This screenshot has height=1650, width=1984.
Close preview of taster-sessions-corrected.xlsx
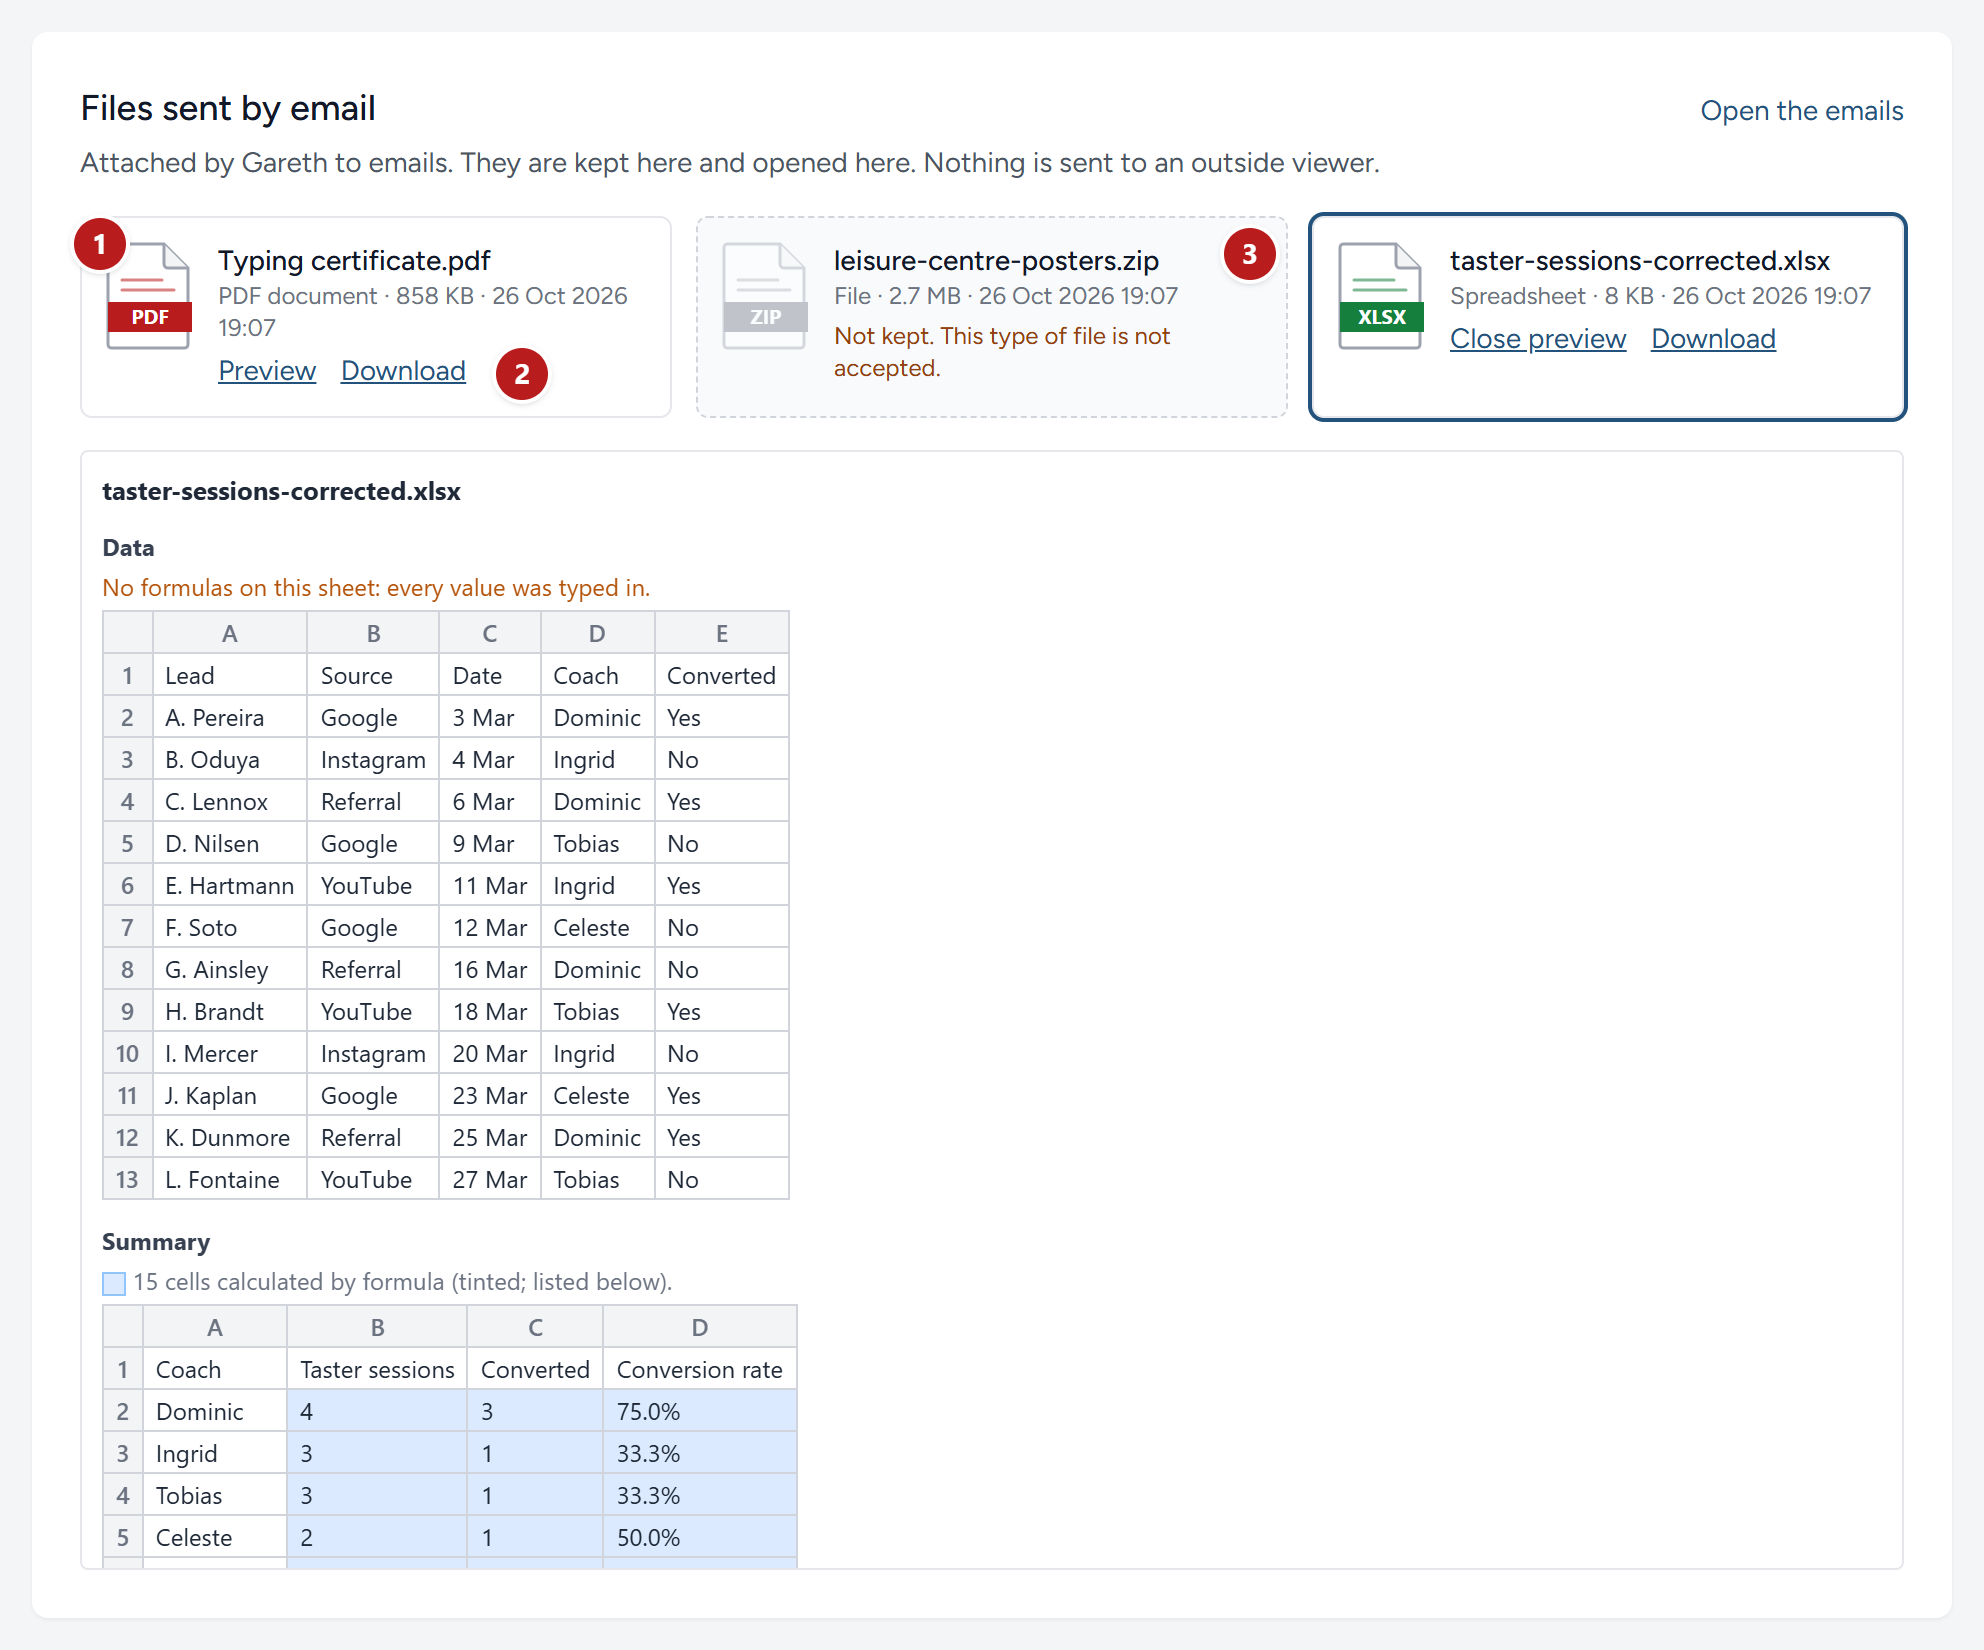click(x=1538, y=339)
